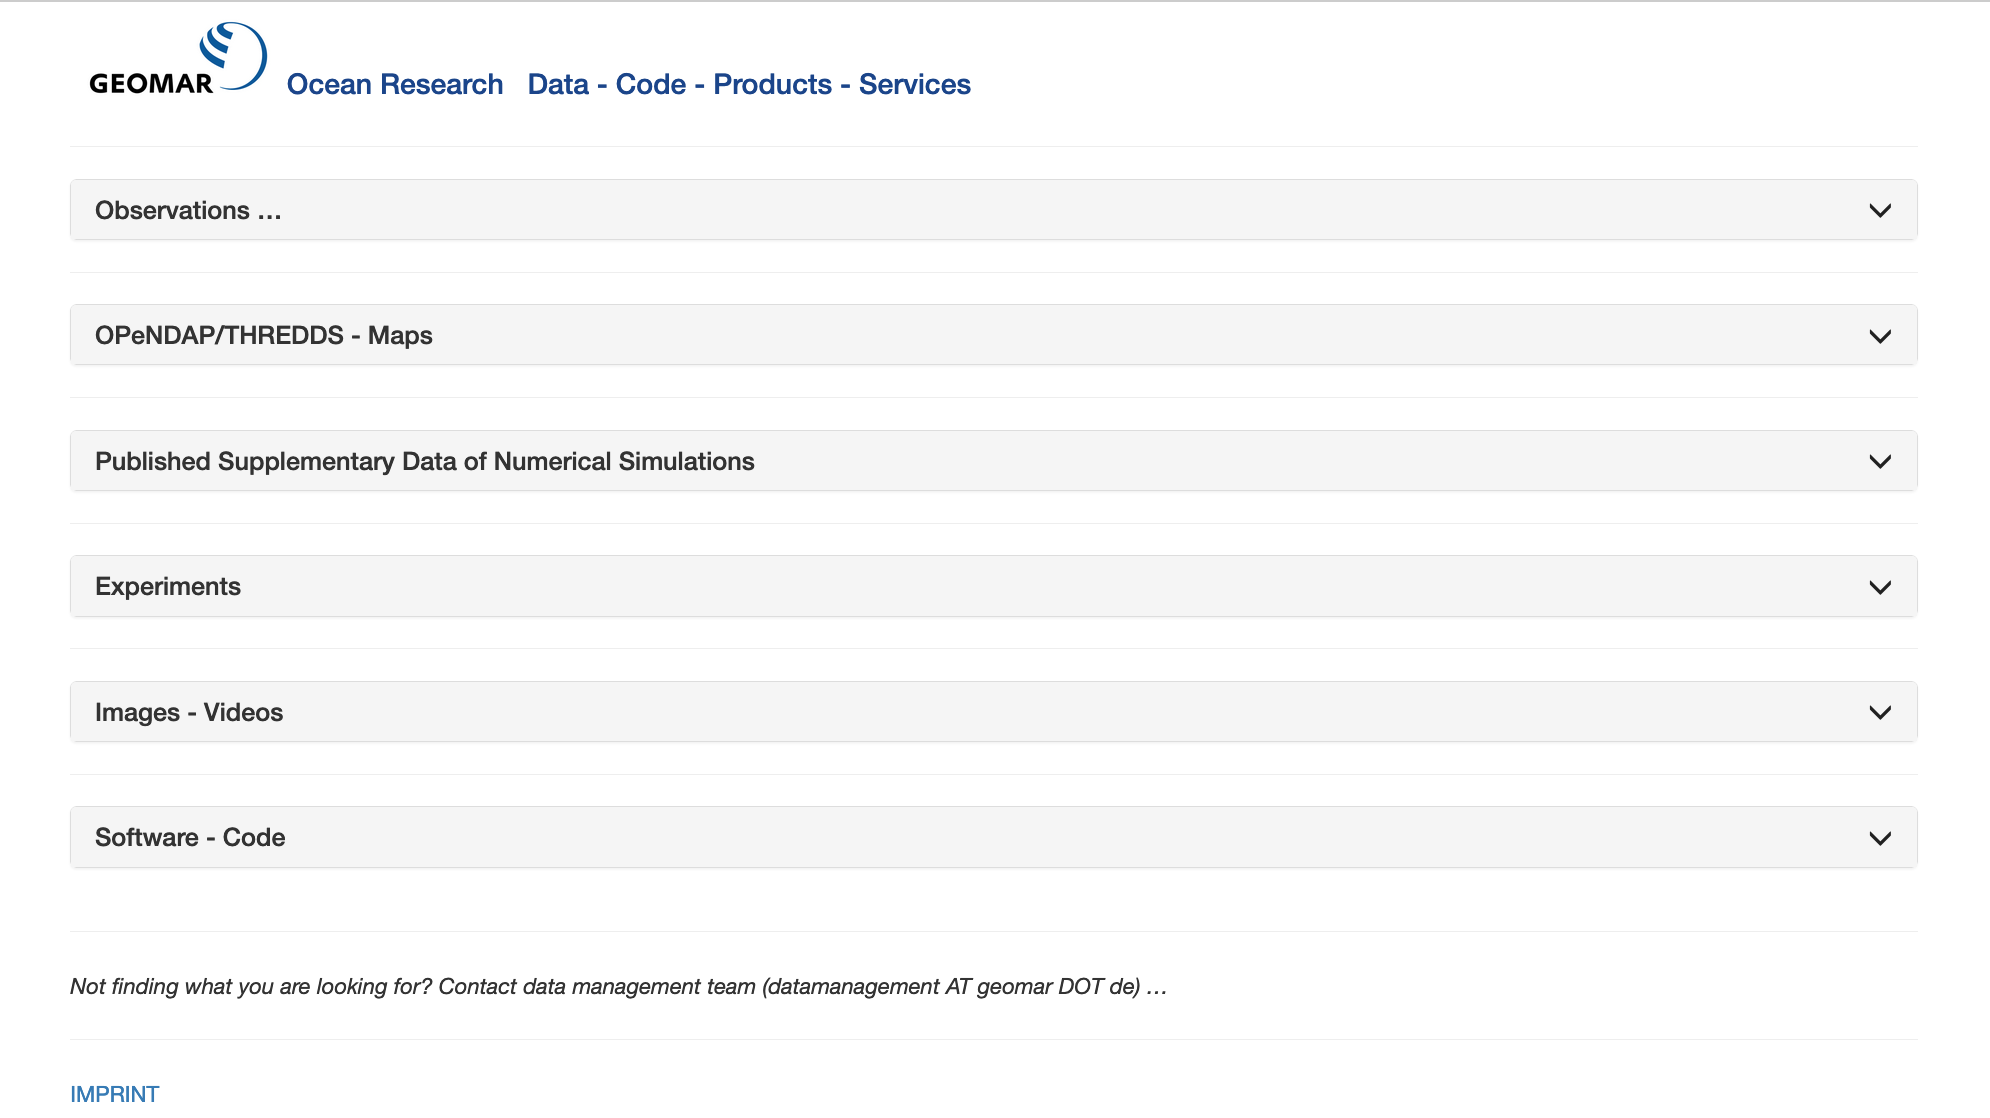The image size is (1990, 1118).
Task: Click the Software - Code panel header bar
Action: [x=993, y=838]
